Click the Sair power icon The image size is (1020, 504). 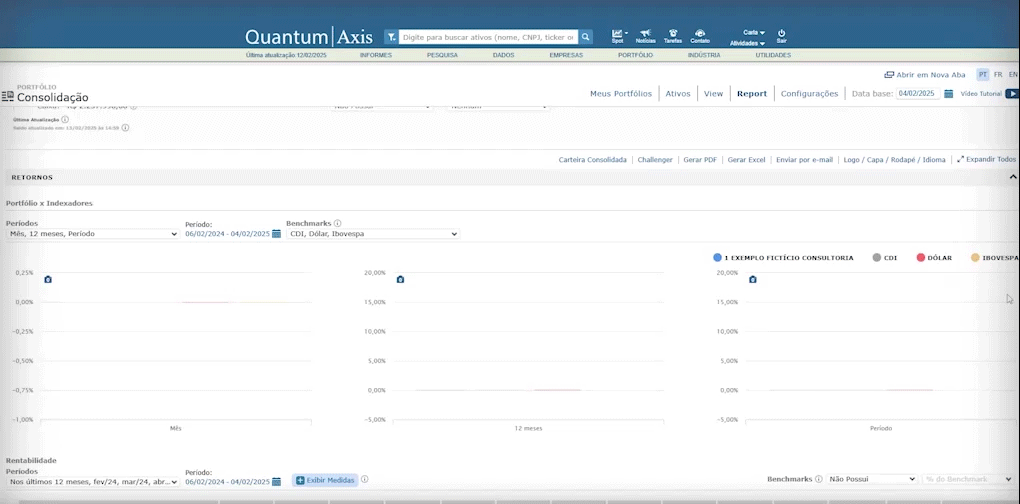pos(781,34)
